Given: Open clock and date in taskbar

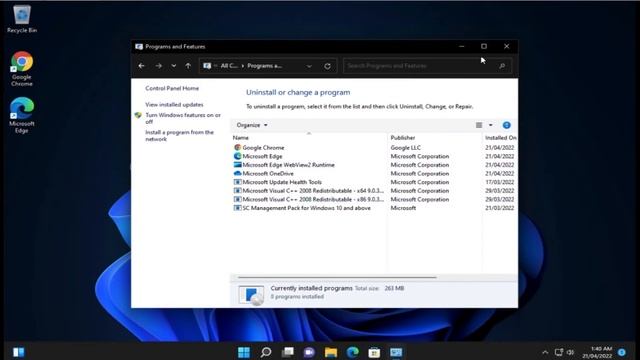Looking at the screenshot, I should (x=597, y=352).
